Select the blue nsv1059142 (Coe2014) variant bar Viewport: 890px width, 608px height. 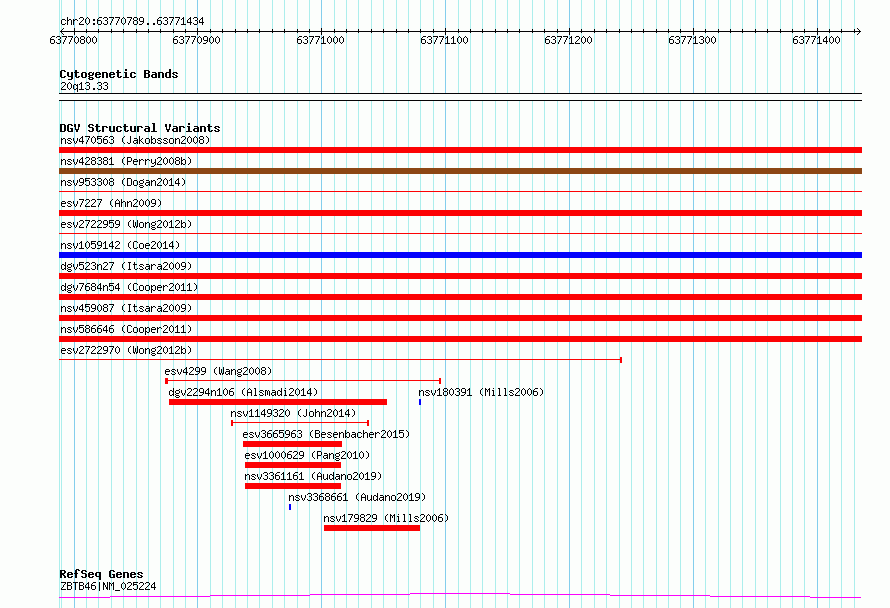(x=460, y=255)
